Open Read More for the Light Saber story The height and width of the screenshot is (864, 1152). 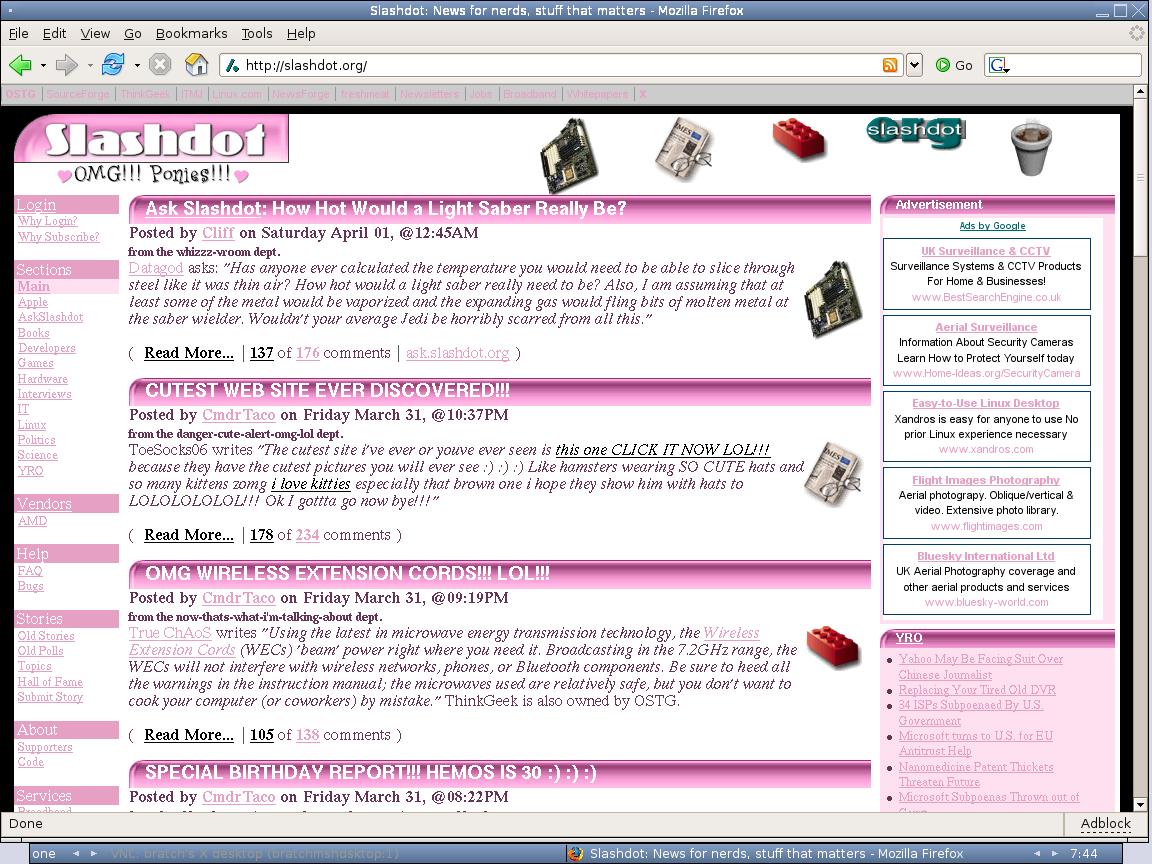click(189, 353)
